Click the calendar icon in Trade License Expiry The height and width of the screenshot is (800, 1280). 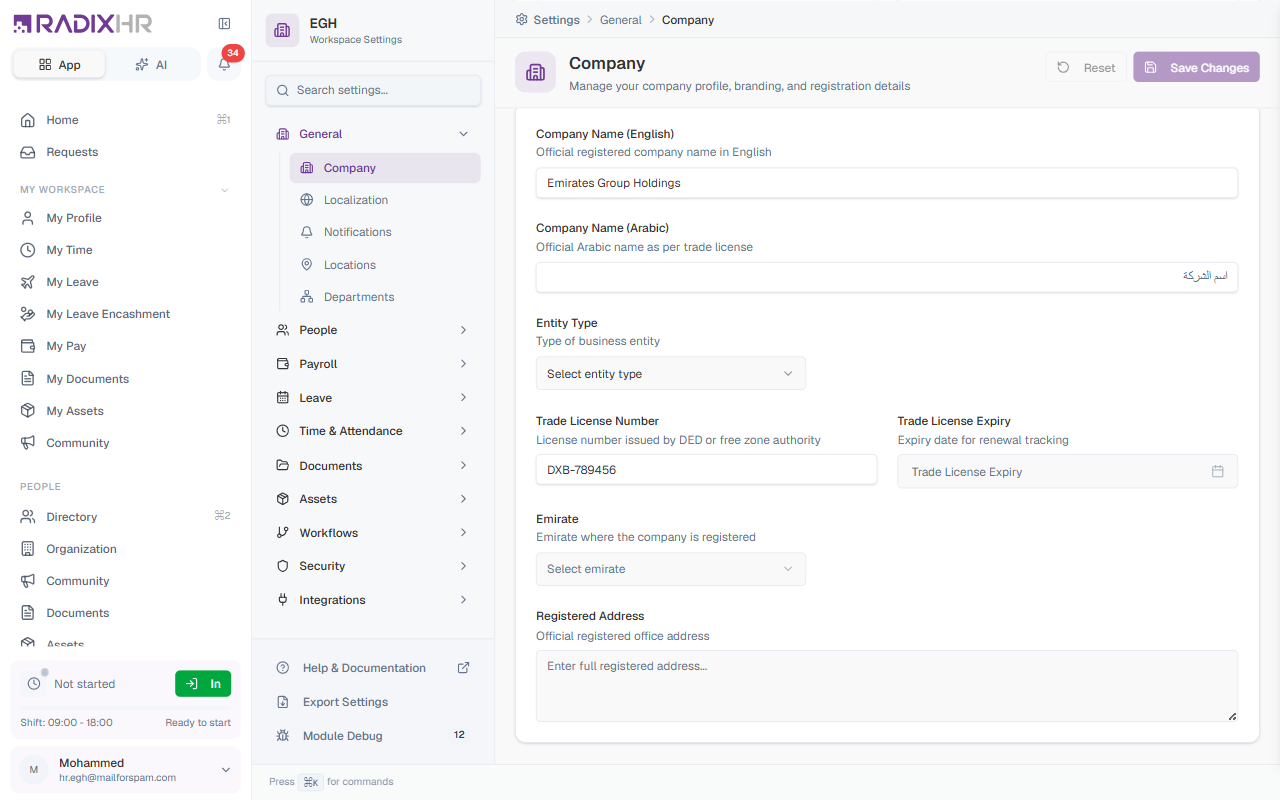tap(1217, 471)
